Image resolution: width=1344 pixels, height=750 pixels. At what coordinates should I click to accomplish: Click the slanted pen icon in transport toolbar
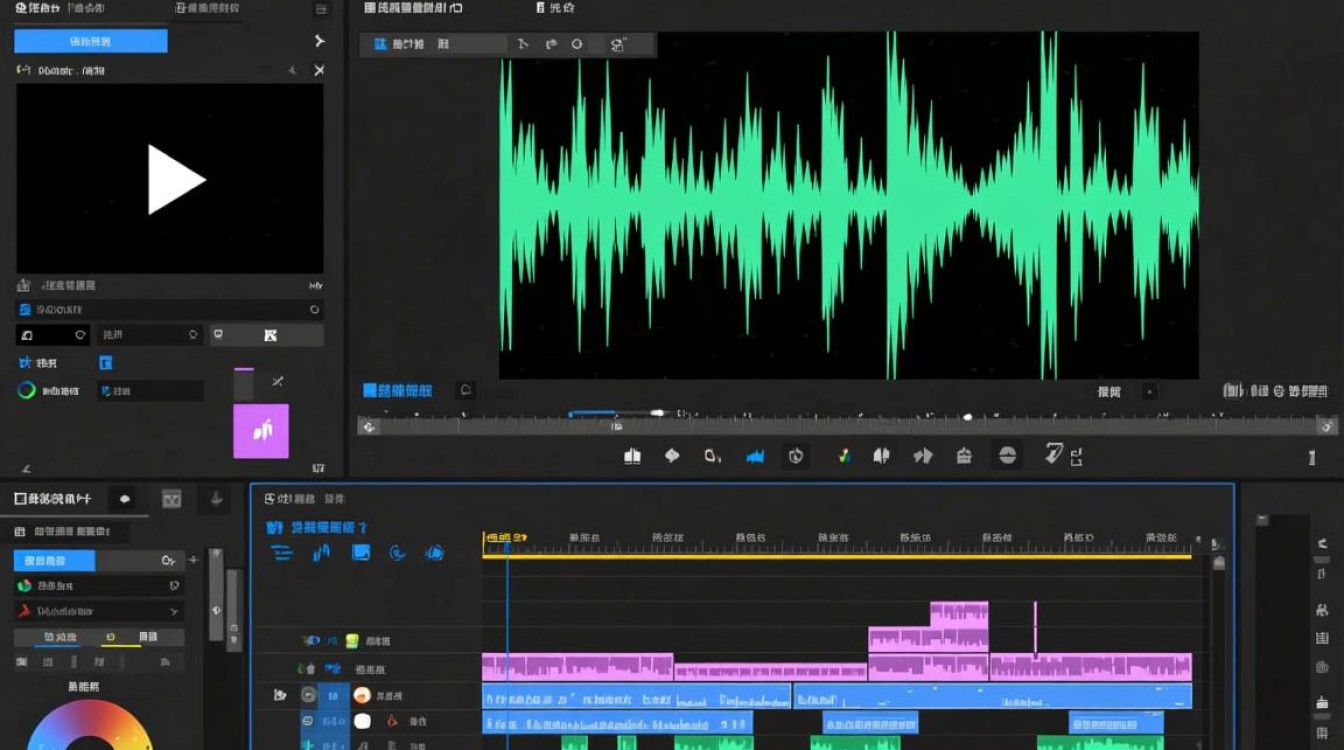coord(1054,454)
